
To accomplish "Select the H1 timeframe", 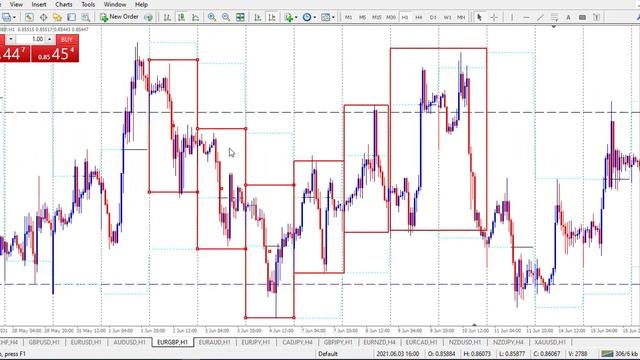I will click(405, 17).
